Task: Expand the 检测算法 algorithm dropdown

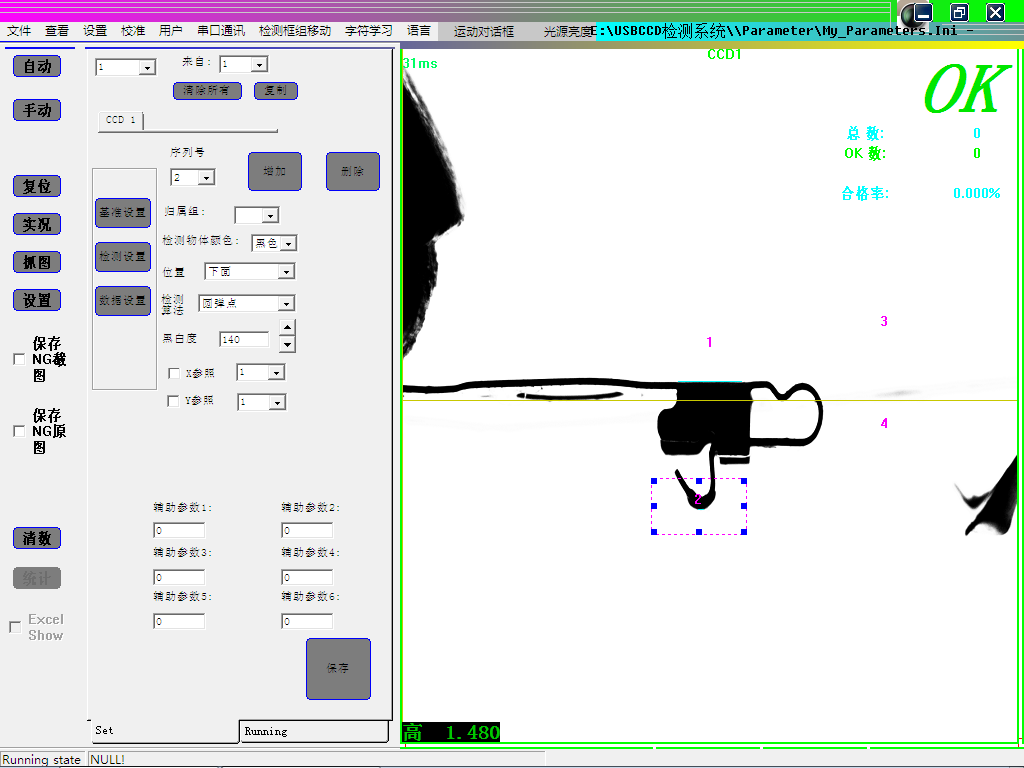Action: 286,303
